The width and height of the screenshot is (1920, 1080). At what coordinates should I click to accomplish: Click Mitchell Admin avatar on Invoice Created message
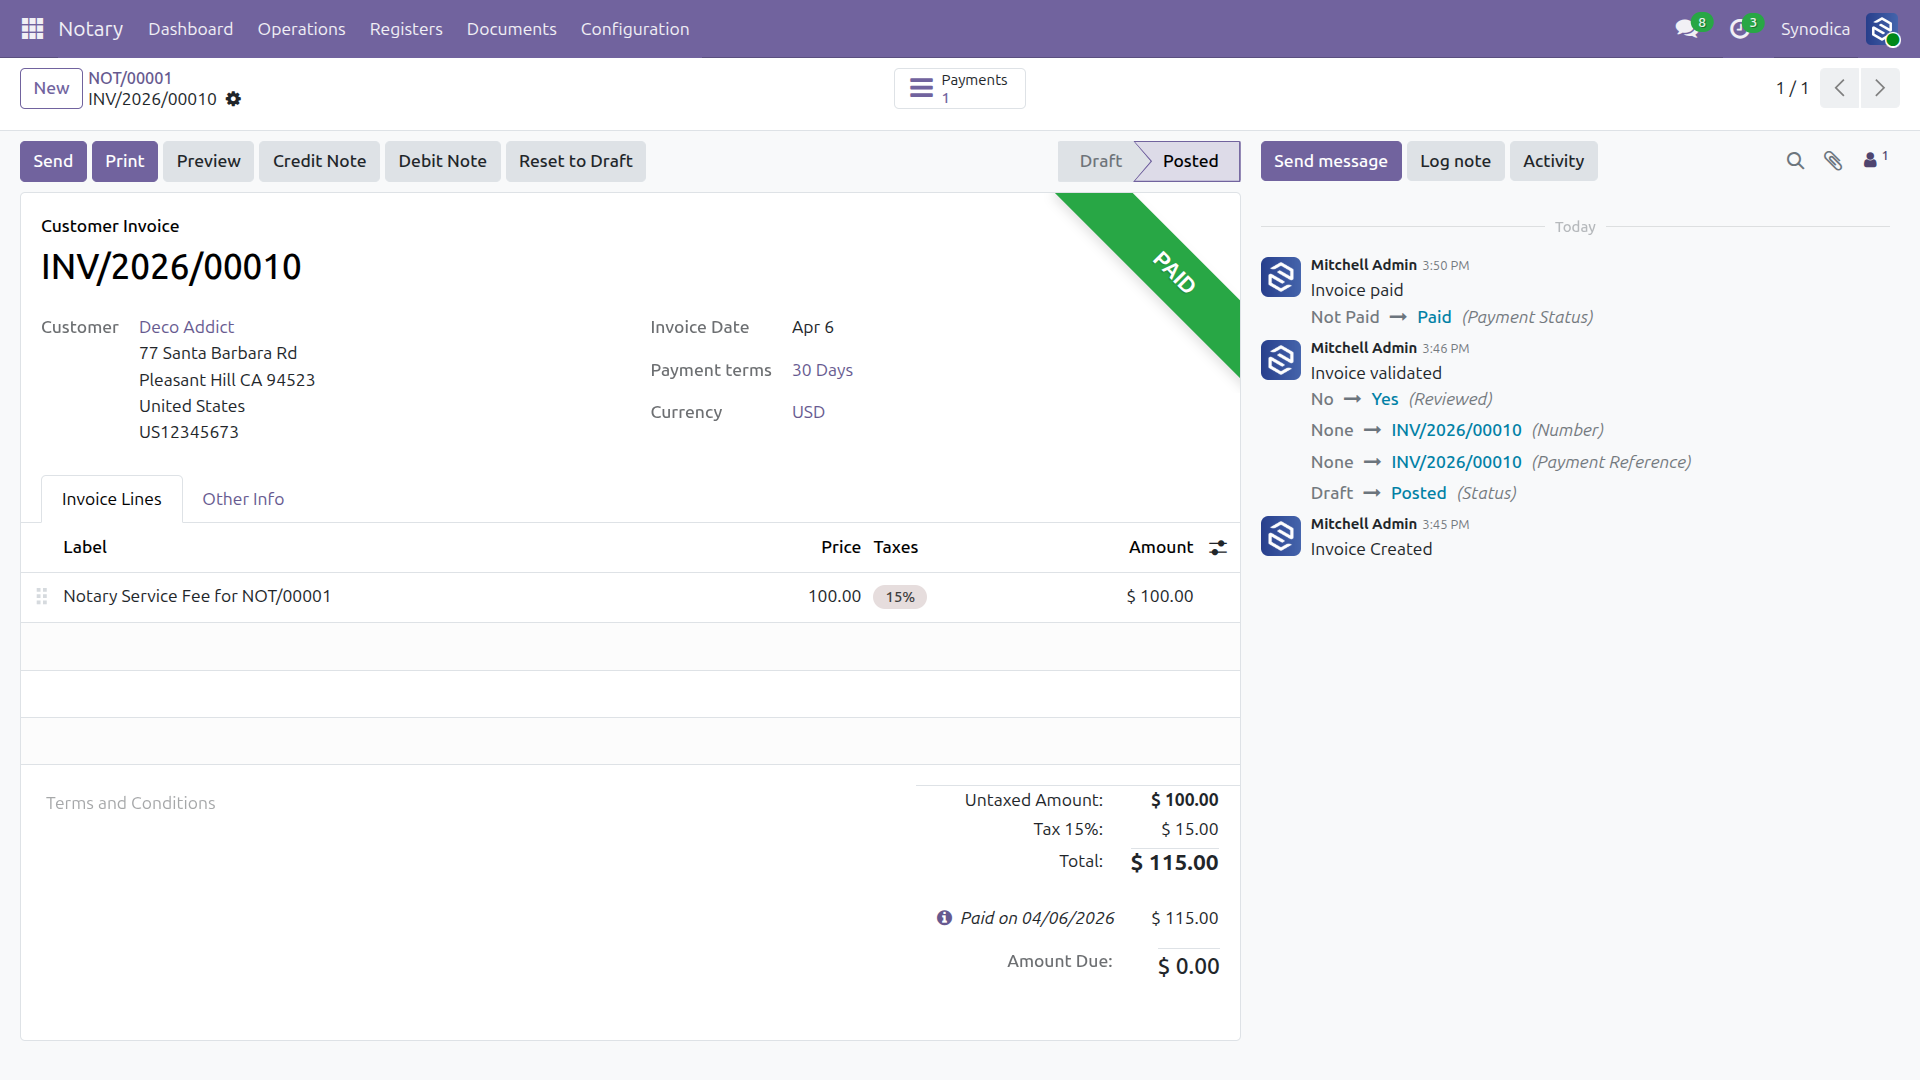(1280, 536)
